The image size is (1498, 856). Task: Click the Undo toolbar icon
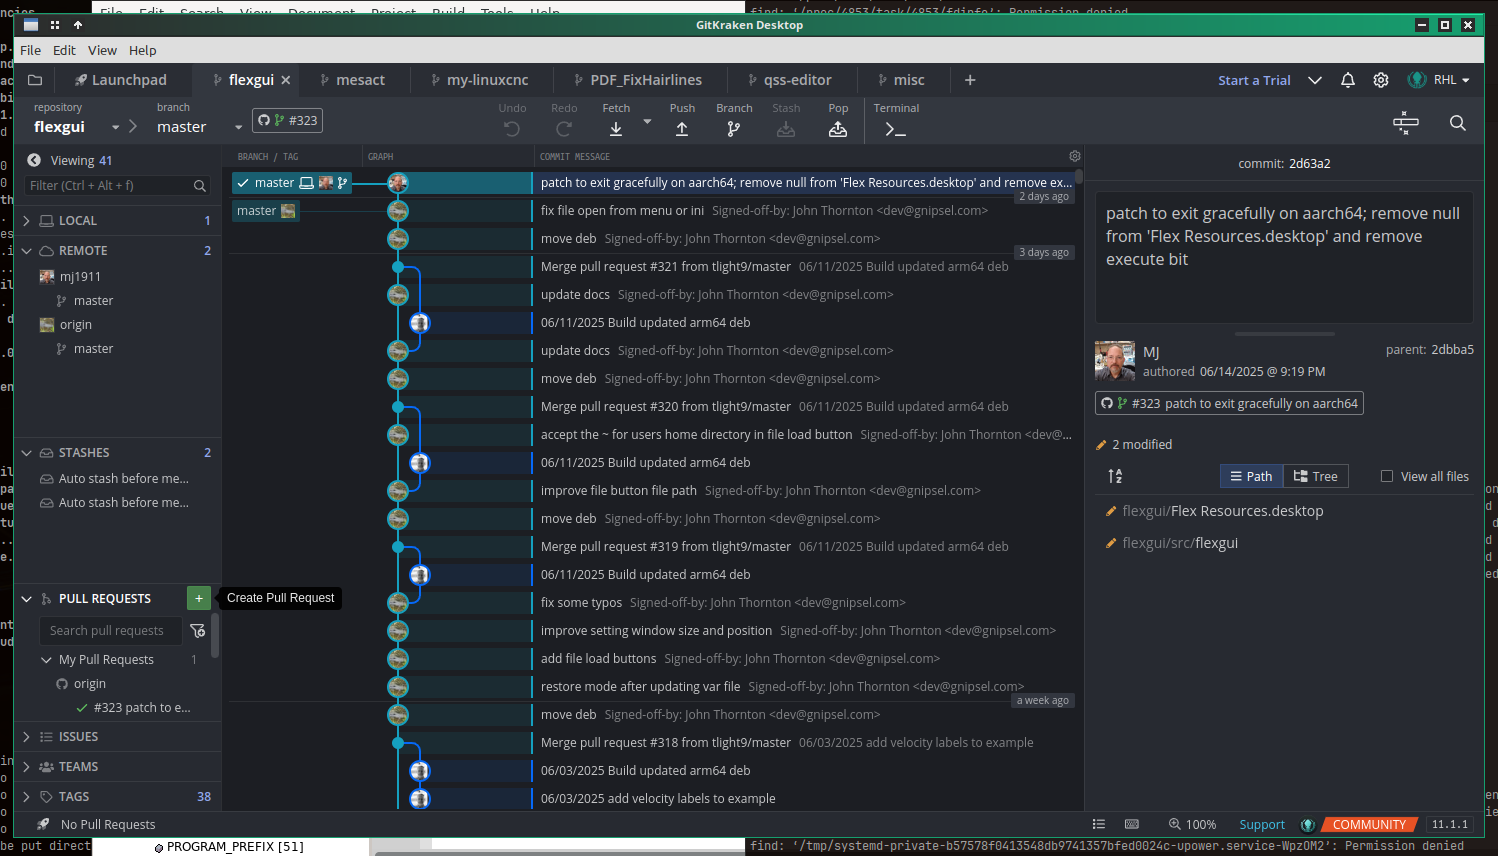point(512,129)
